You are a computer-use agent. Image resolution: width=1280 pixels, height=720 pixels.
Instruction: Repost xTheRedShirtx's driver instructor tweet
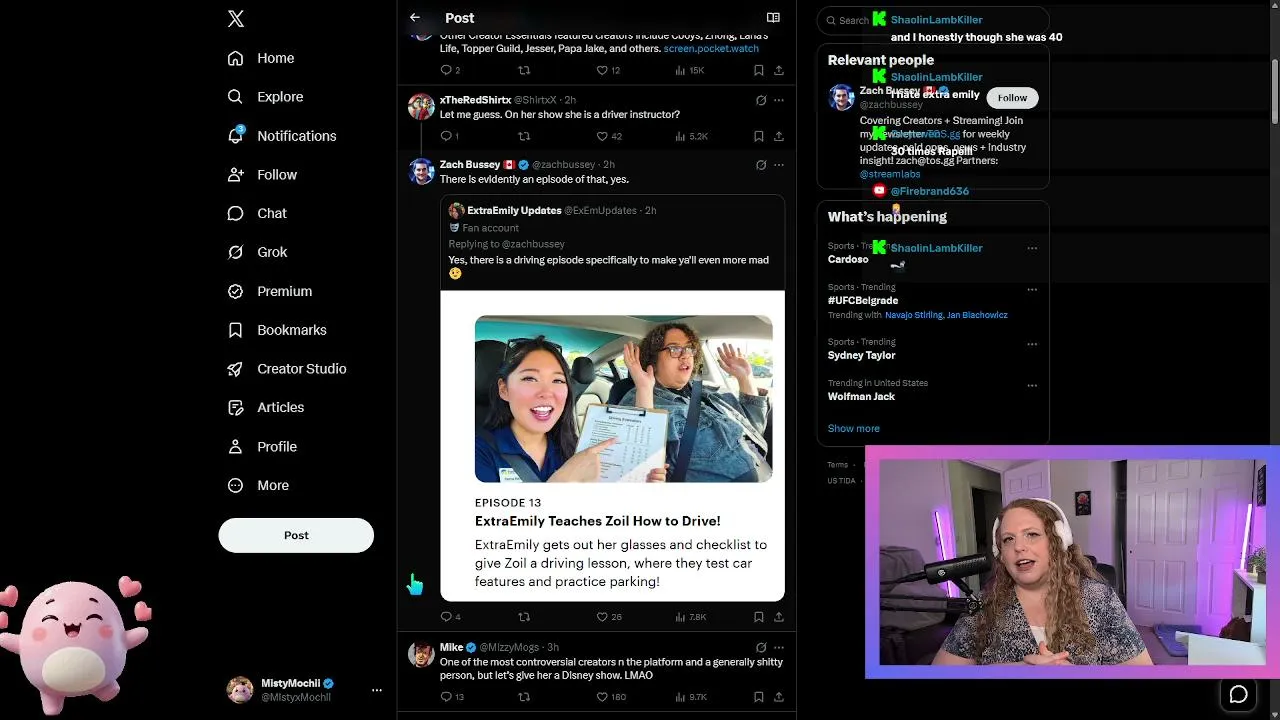(524, 136)
